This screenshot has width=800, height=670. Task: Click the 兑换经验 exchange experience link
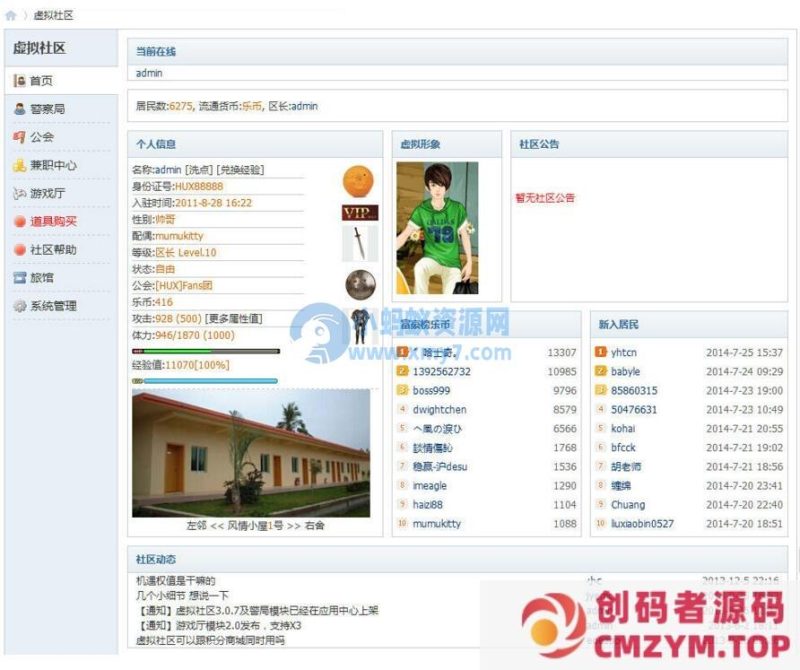(240, 169)
